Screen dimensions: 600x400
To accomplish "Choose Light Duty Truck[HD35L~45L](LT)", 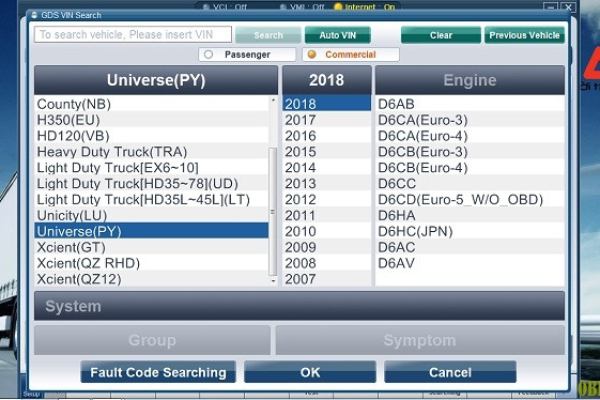I will 152,199.
